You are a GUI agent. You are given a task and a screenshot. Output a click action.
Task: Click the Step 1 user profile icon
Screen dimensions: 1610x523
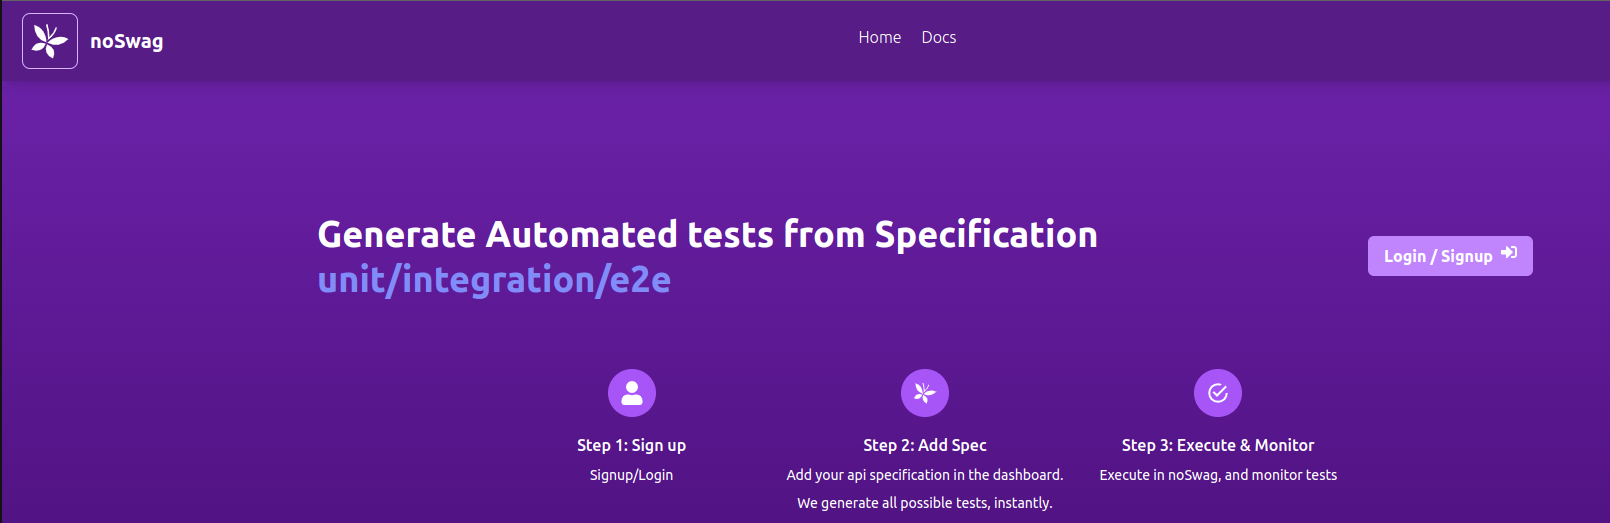pos(632,393)
